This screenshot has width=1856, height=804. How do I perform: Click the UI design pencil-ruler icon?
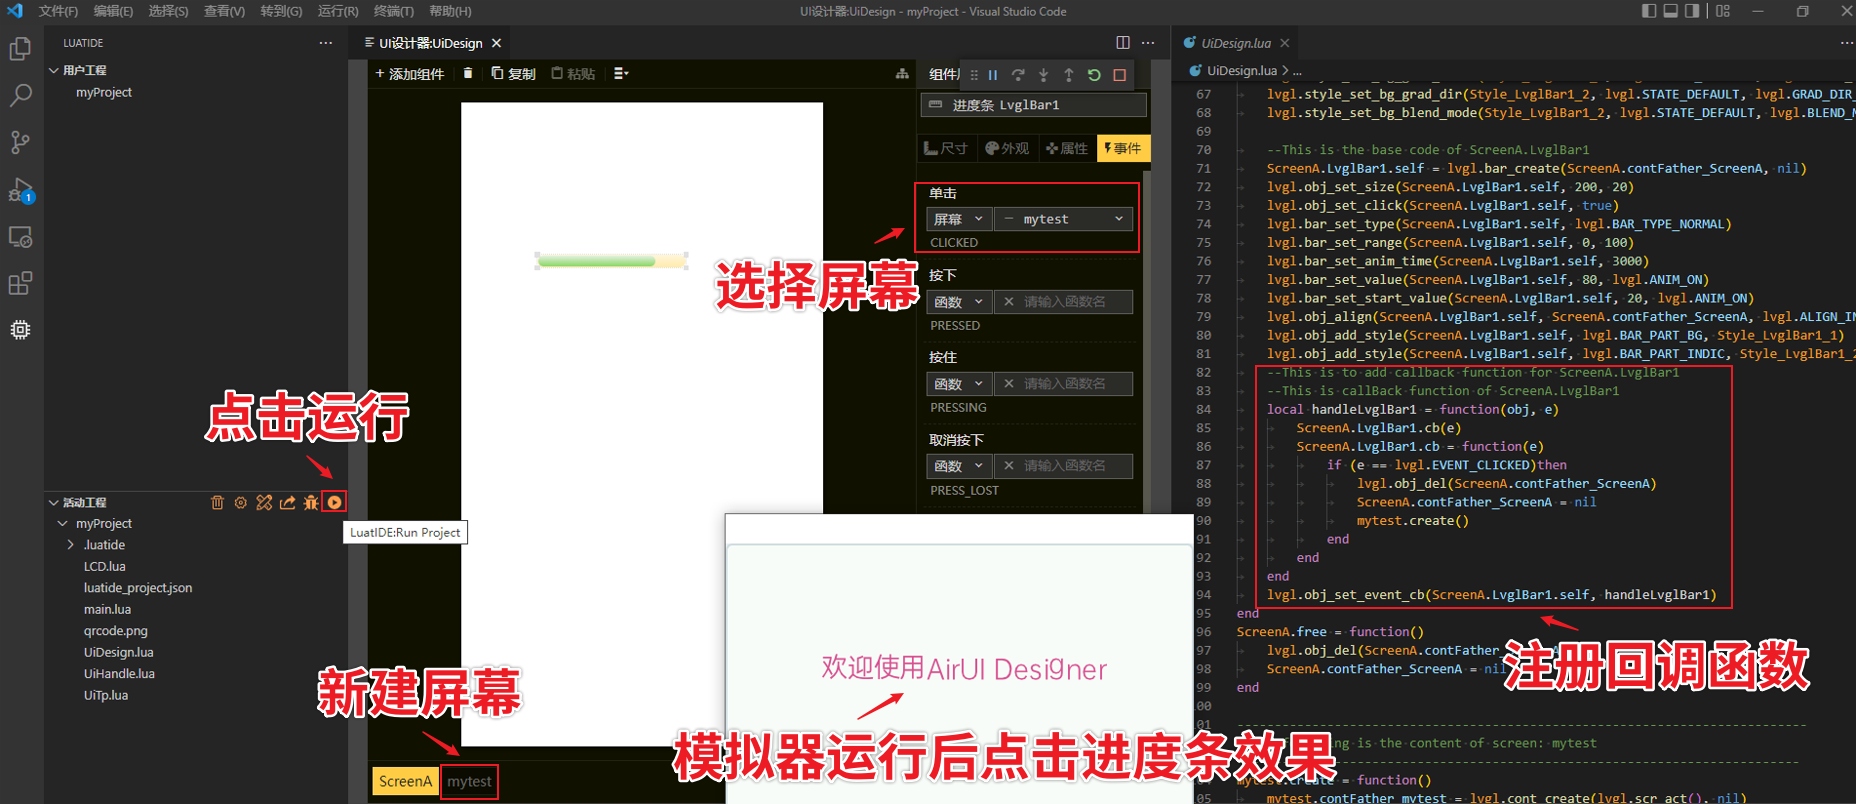(264, 502)
